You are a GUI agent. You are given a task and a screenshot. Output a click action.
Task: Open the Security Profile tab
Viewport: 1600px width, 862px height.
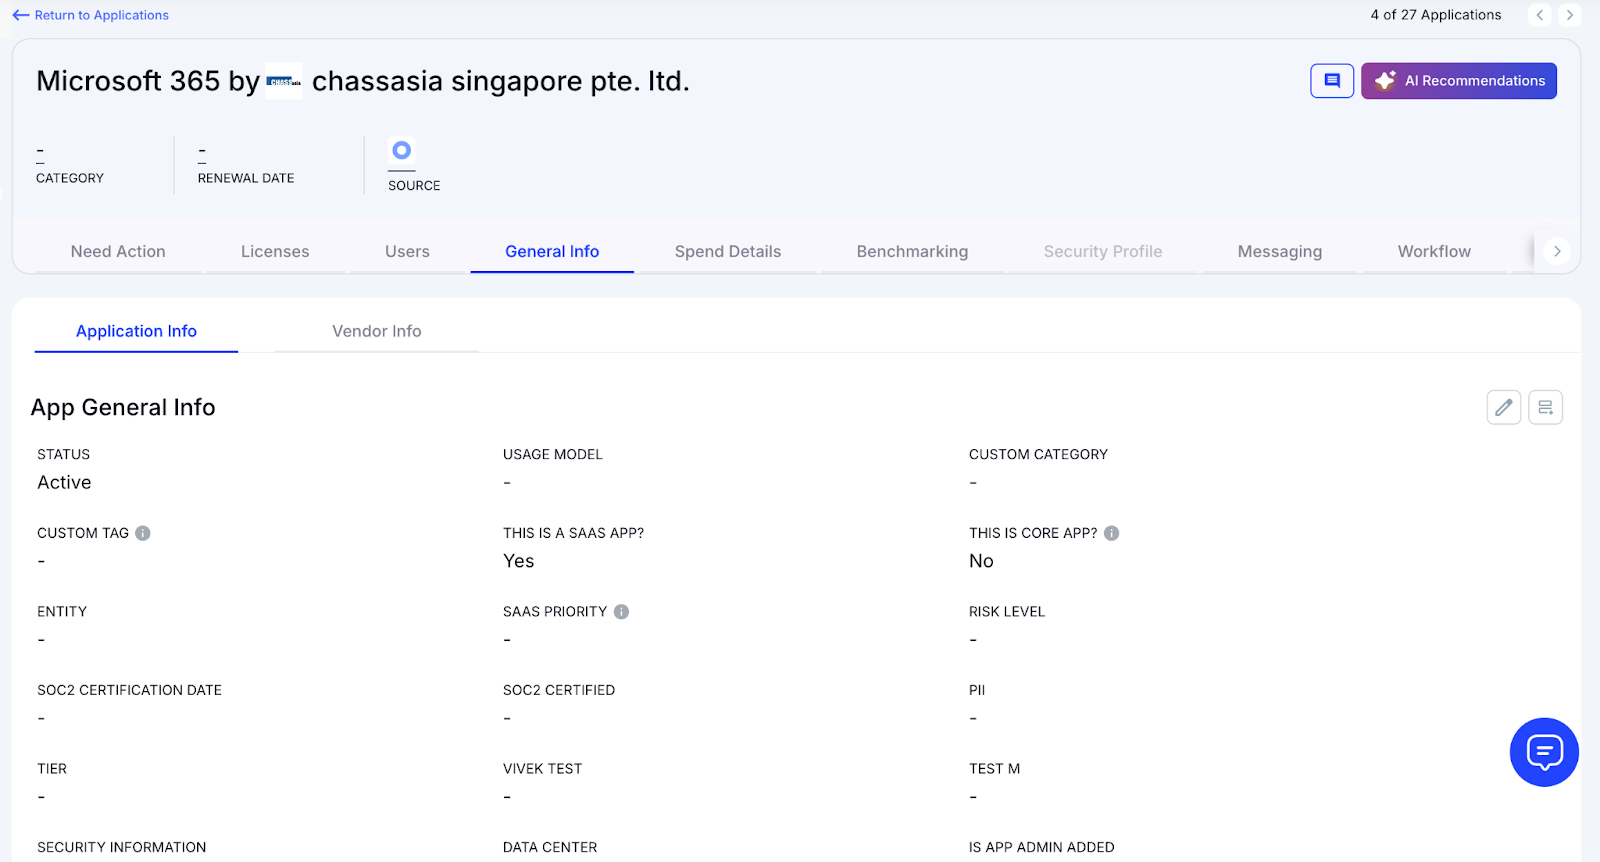1103,252
